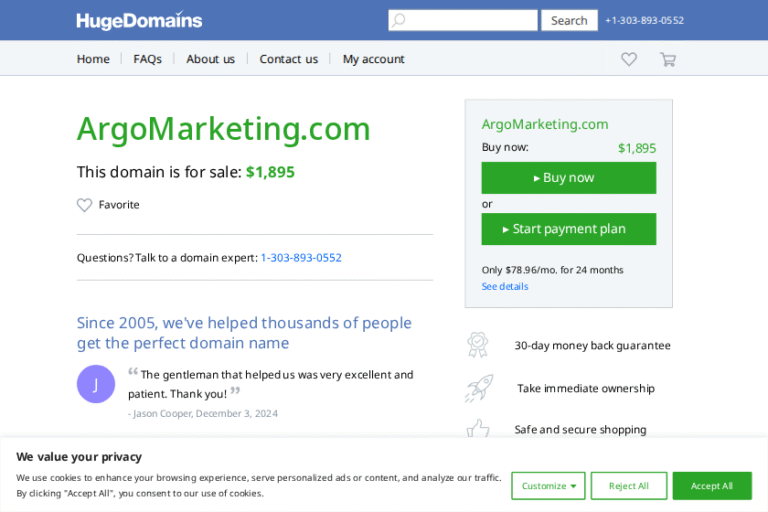This screenshot has height=512, width=768.
Task: Open the FAQs menu item
Action: coord(147,59)
